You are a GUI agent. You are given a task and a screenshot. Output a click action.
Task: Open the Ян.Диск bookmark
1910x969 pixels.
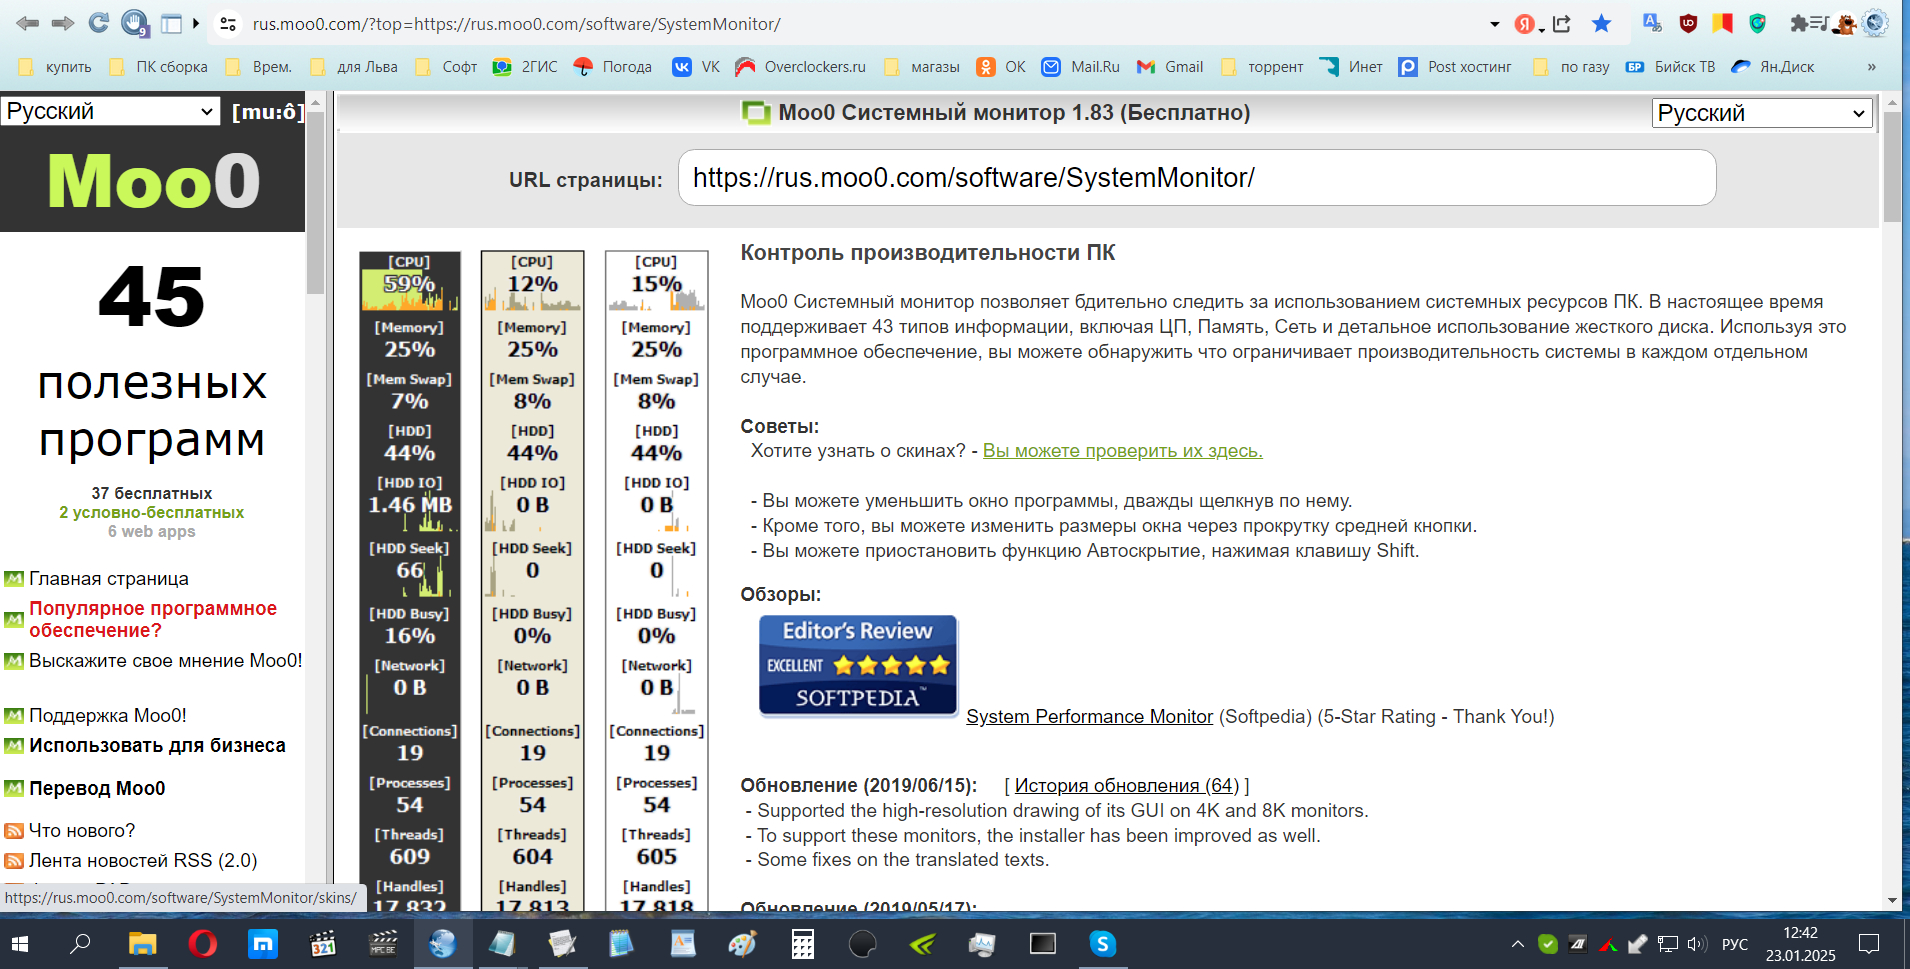[1772, 67]
